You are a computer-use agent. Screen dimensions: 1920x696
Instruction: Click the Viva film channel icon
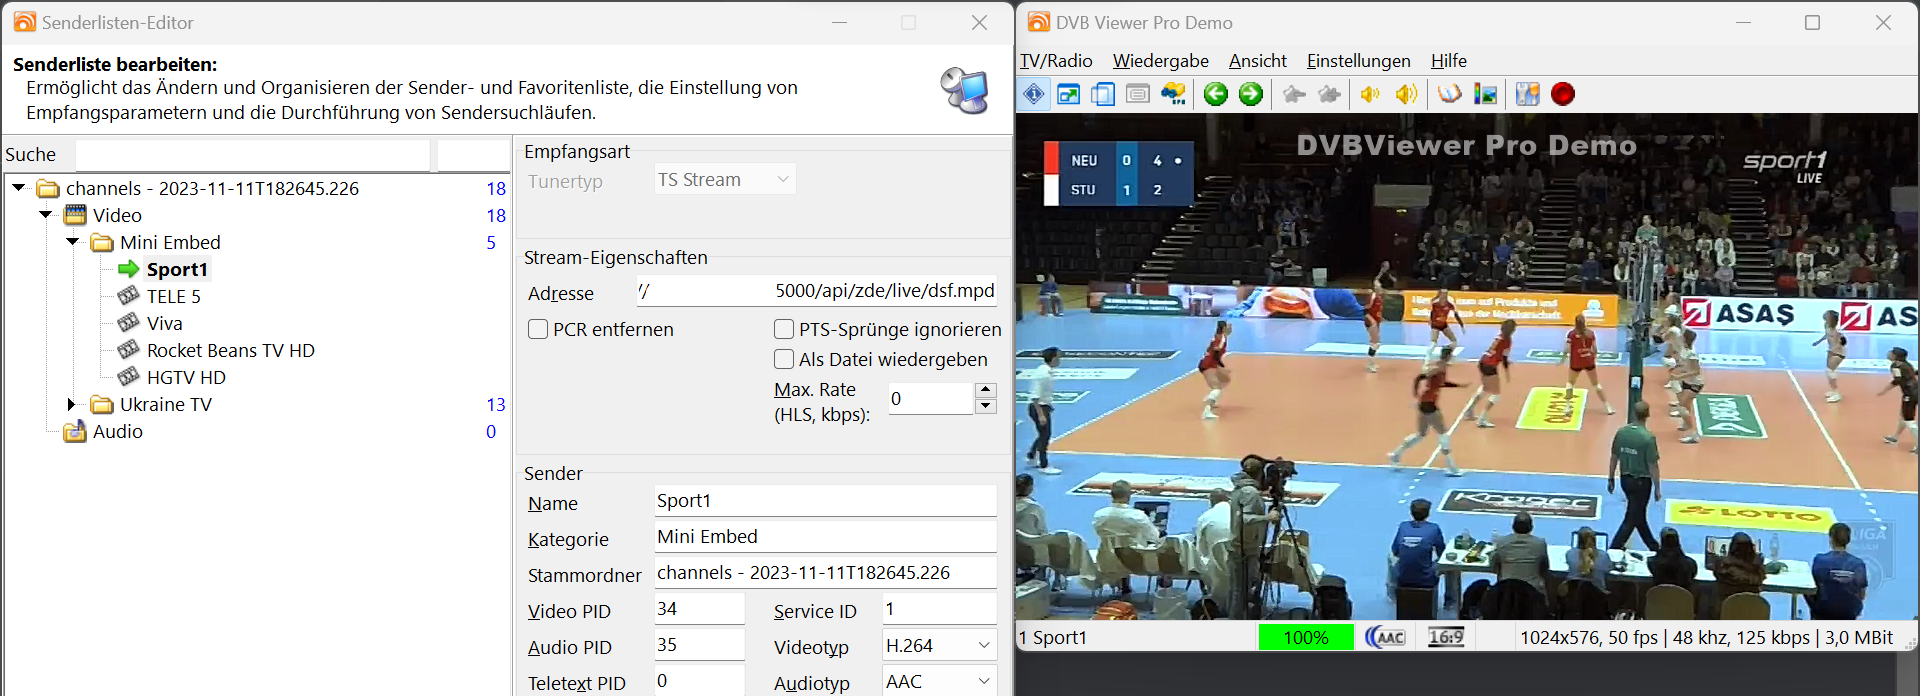pos(129,323)
